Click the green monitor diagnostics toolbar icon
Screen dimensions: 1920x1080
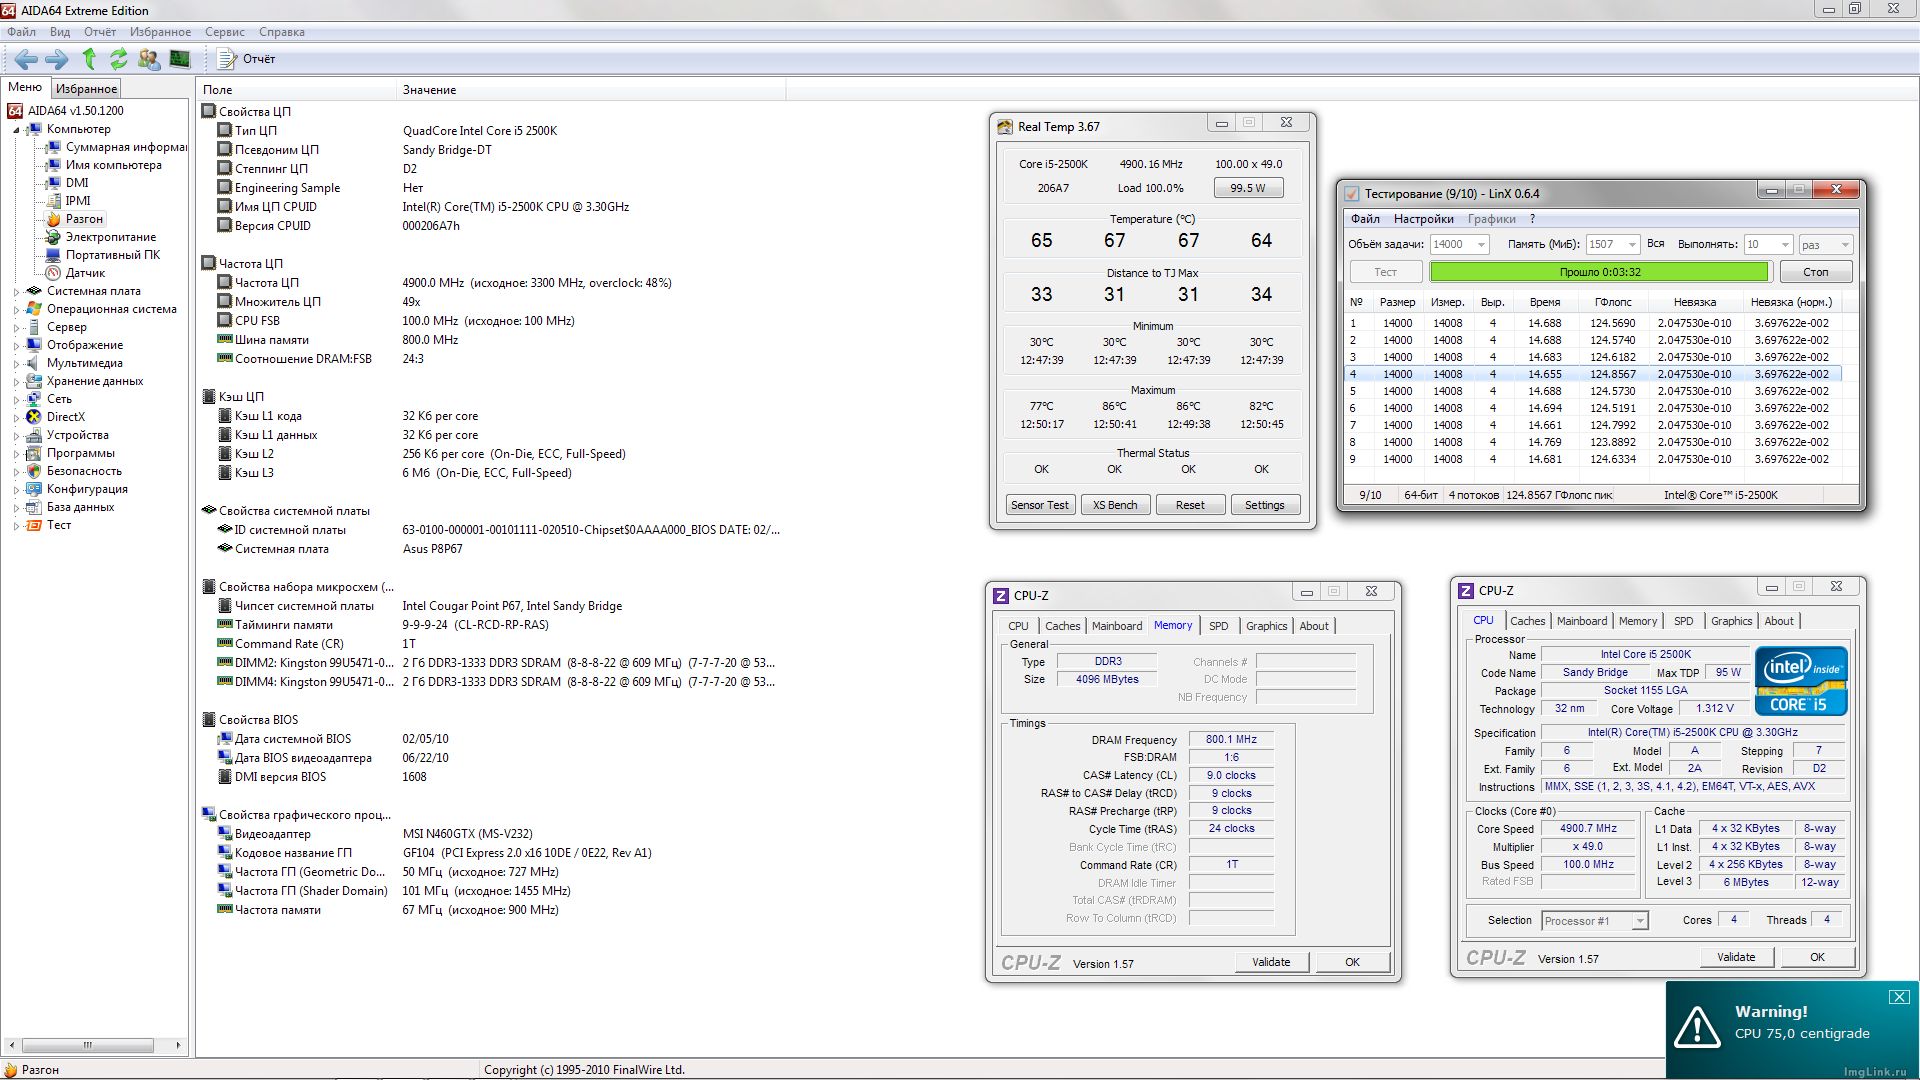[x=179, y=59]
